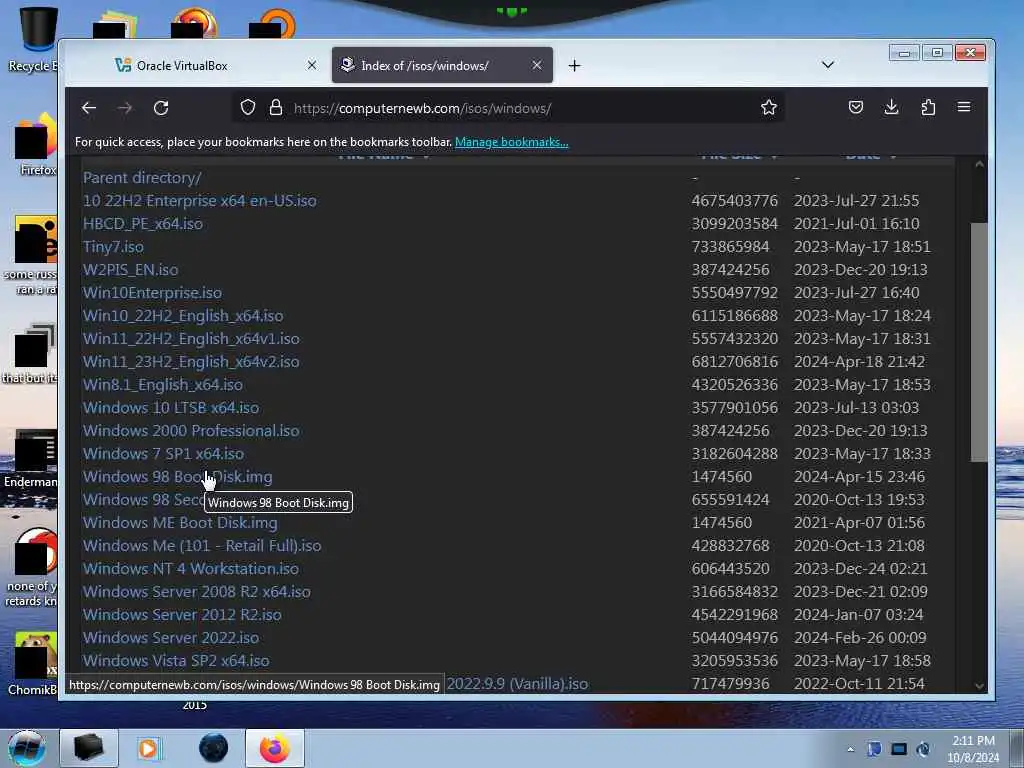Click Windows 2000 Professional.iso link
Image resolution: width=1024 pixels, height=768 pixels.
click(x=191, y=430)
